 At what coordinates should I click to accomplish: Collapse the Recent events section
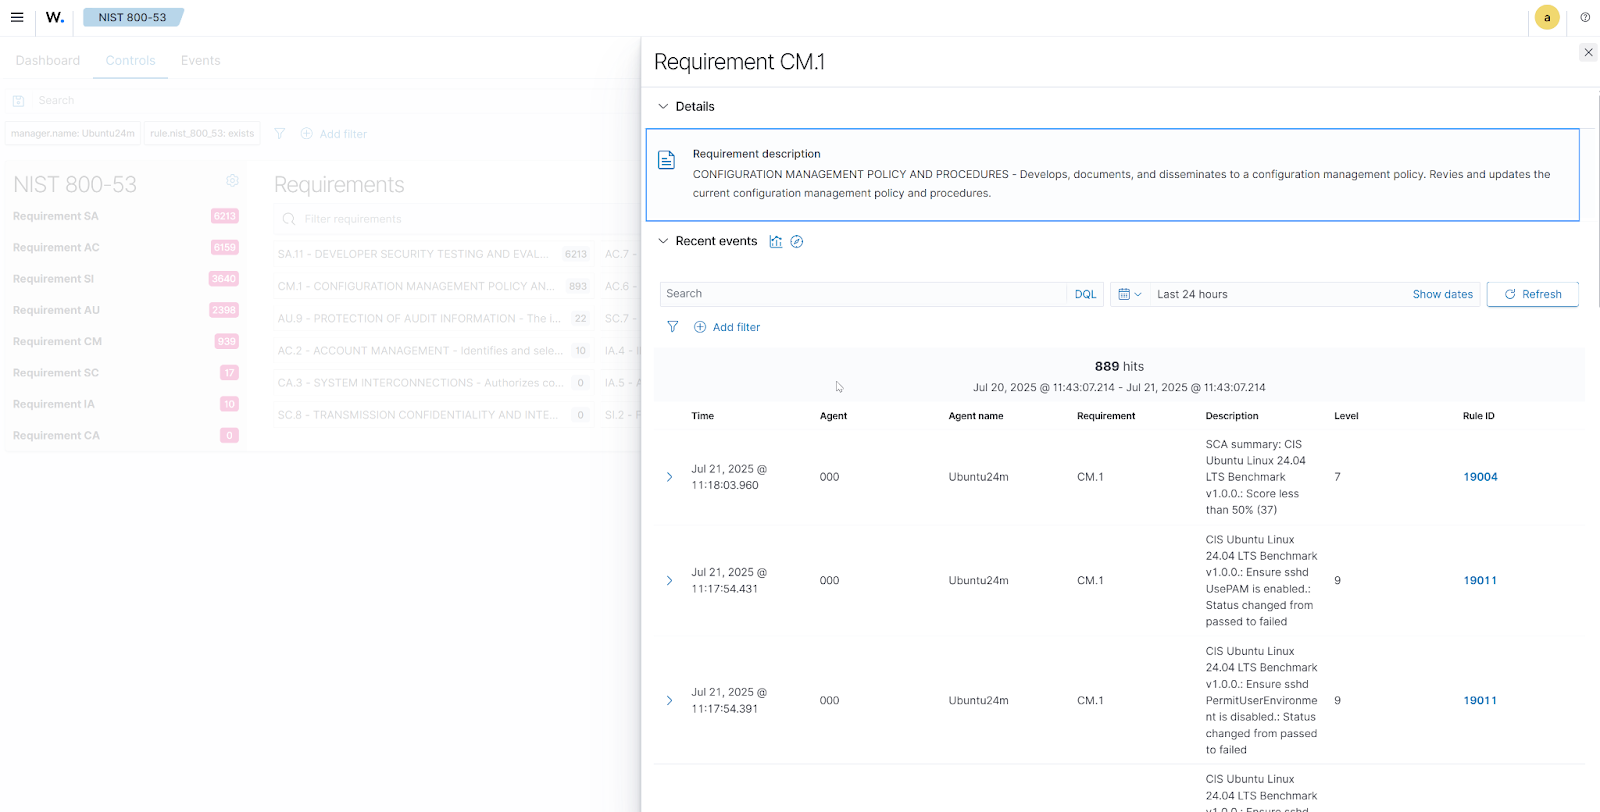[x=663, y=241]
